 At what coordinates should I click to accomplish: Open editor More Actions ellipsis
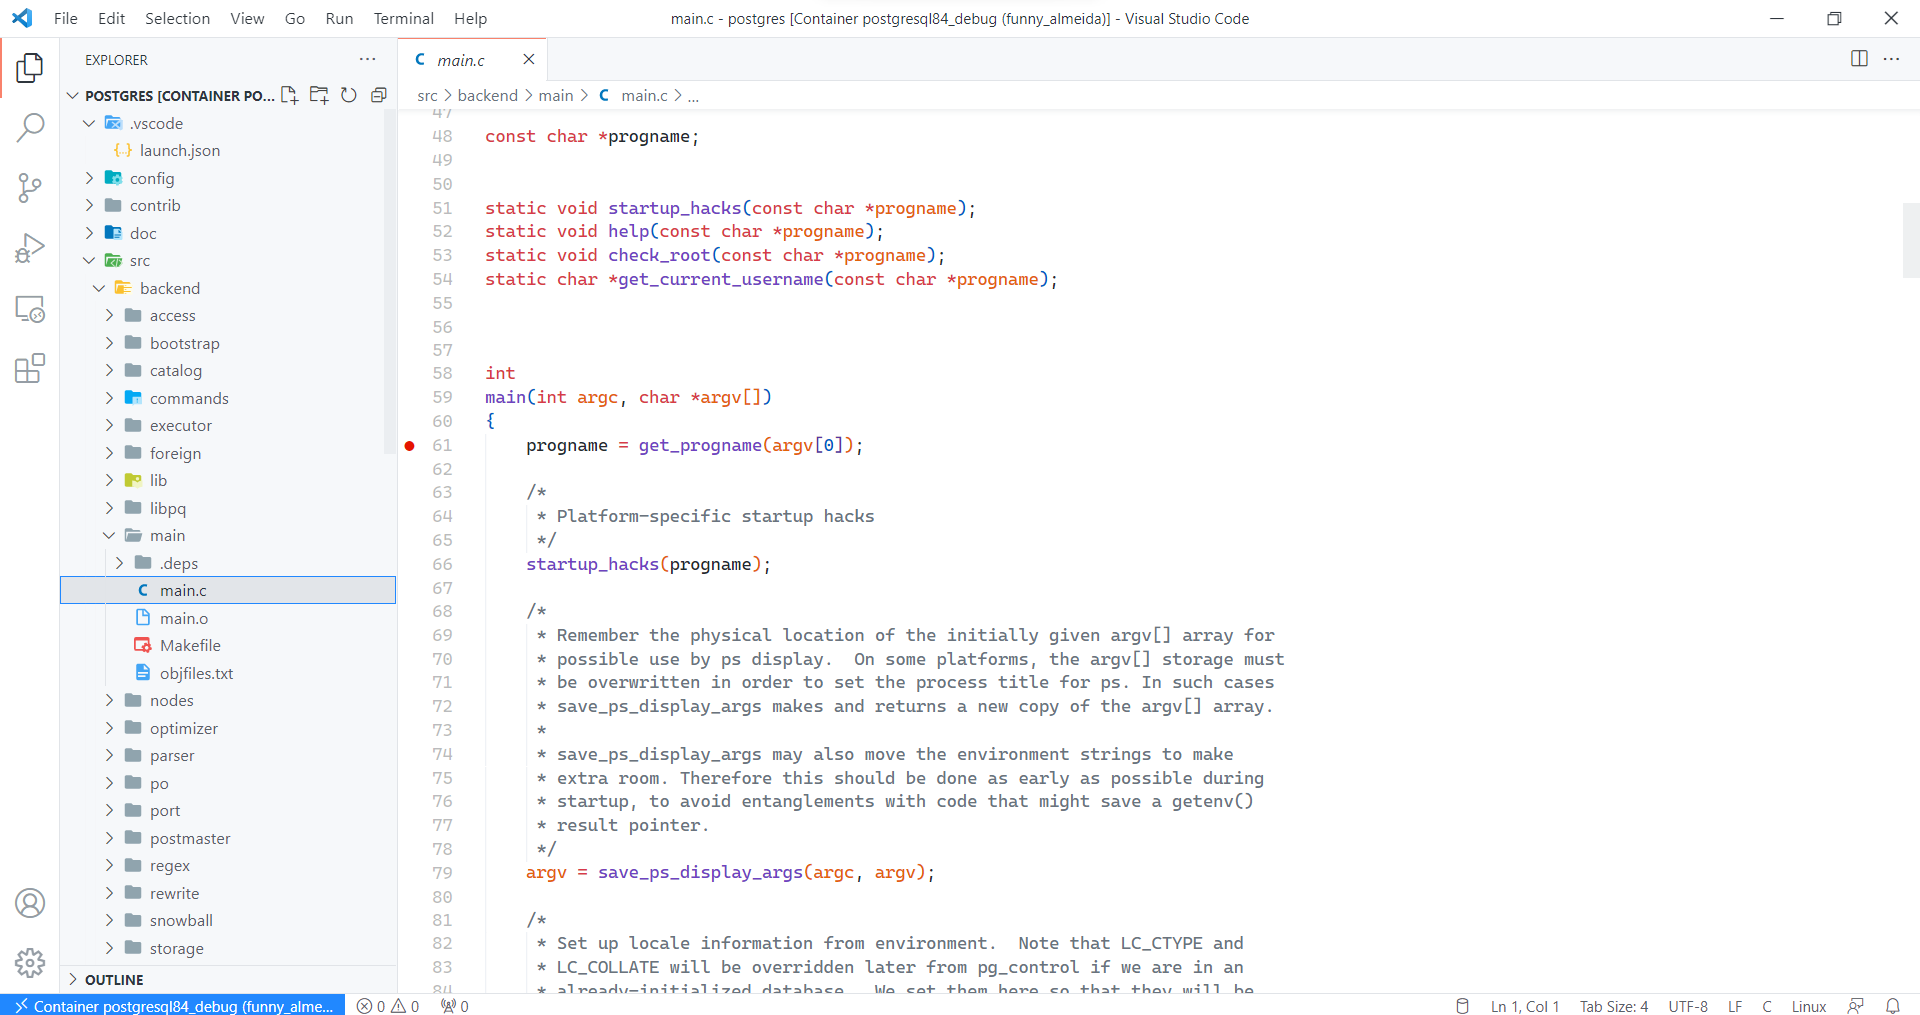tap(1891, 59)
